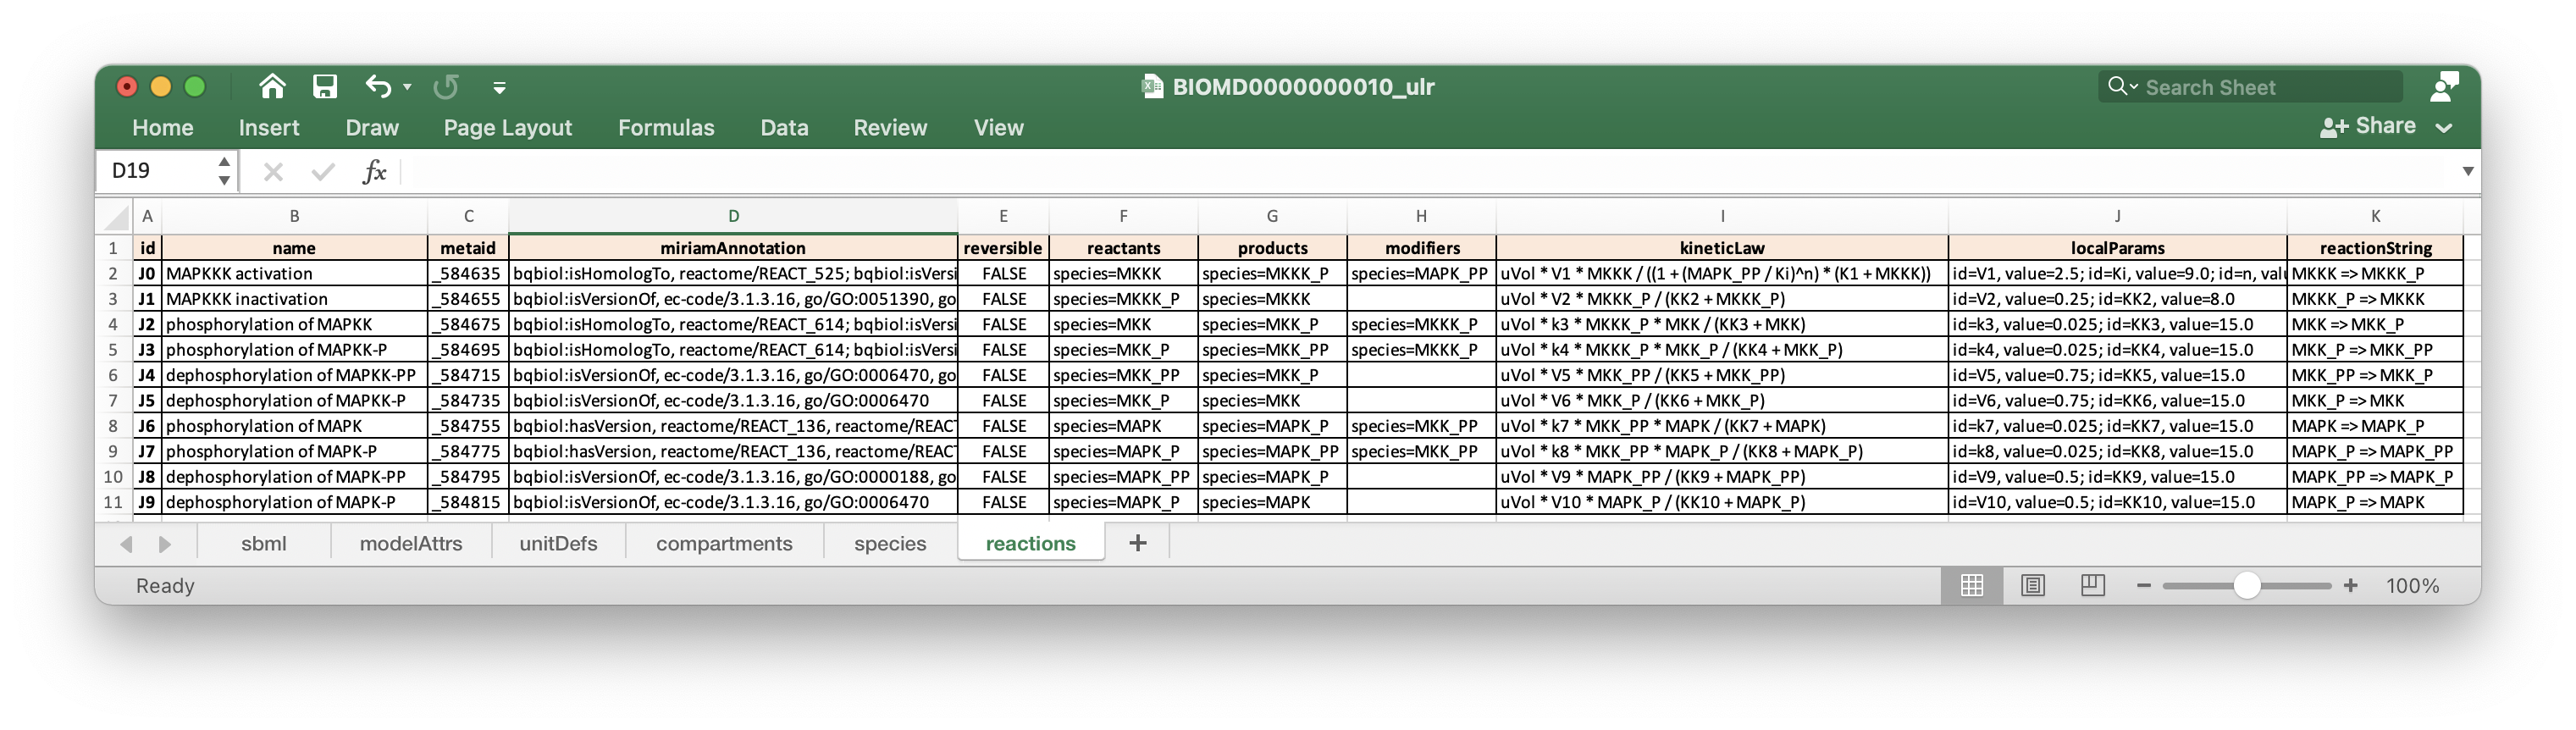
Task: Switch to Page Break Preview icon
Action: 2092,586
